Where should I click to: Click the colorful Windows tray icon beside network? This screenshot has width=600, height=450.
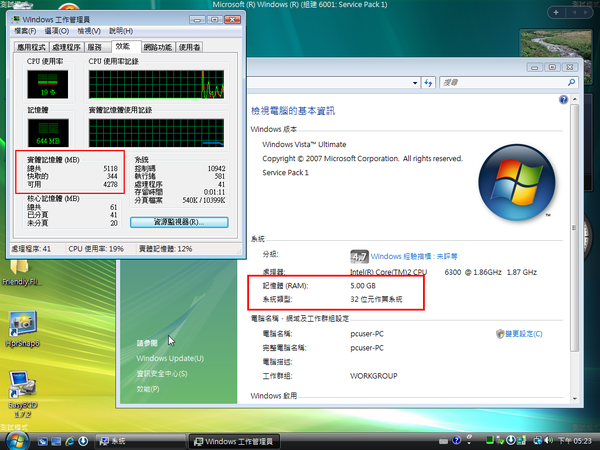coord(522,441)
